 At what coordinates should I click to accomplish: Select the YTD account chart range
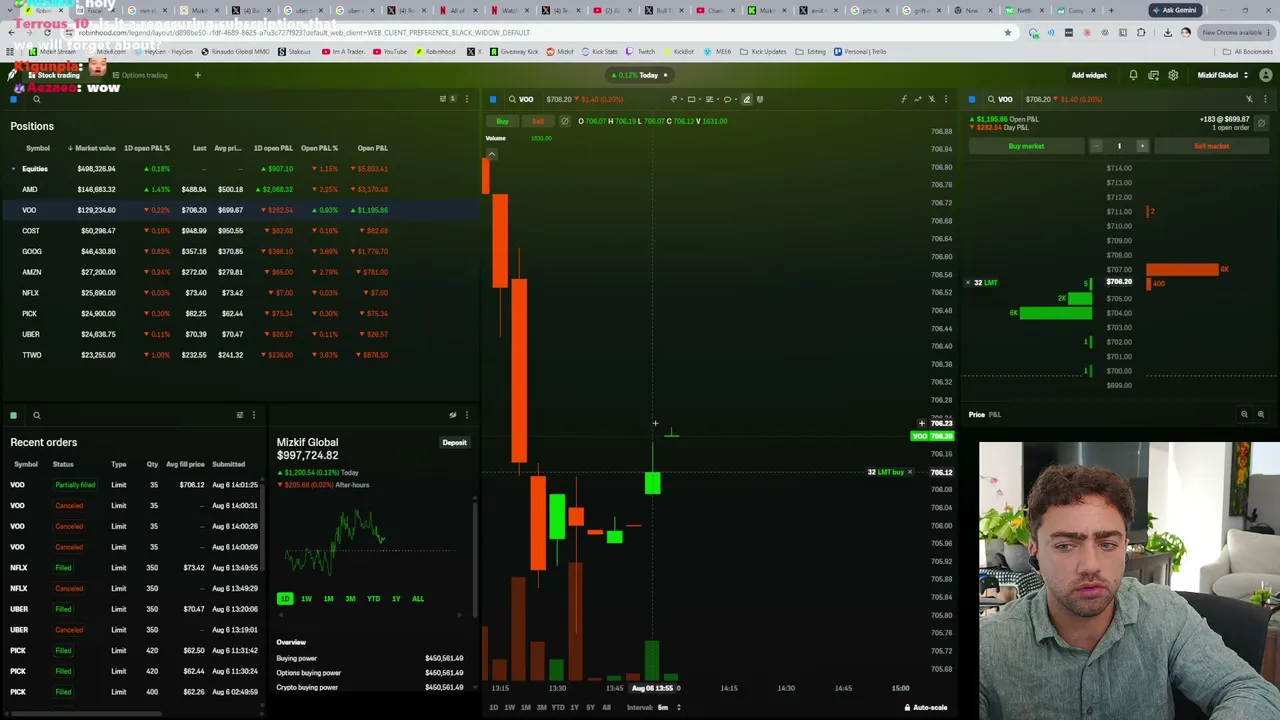[373, 599]
